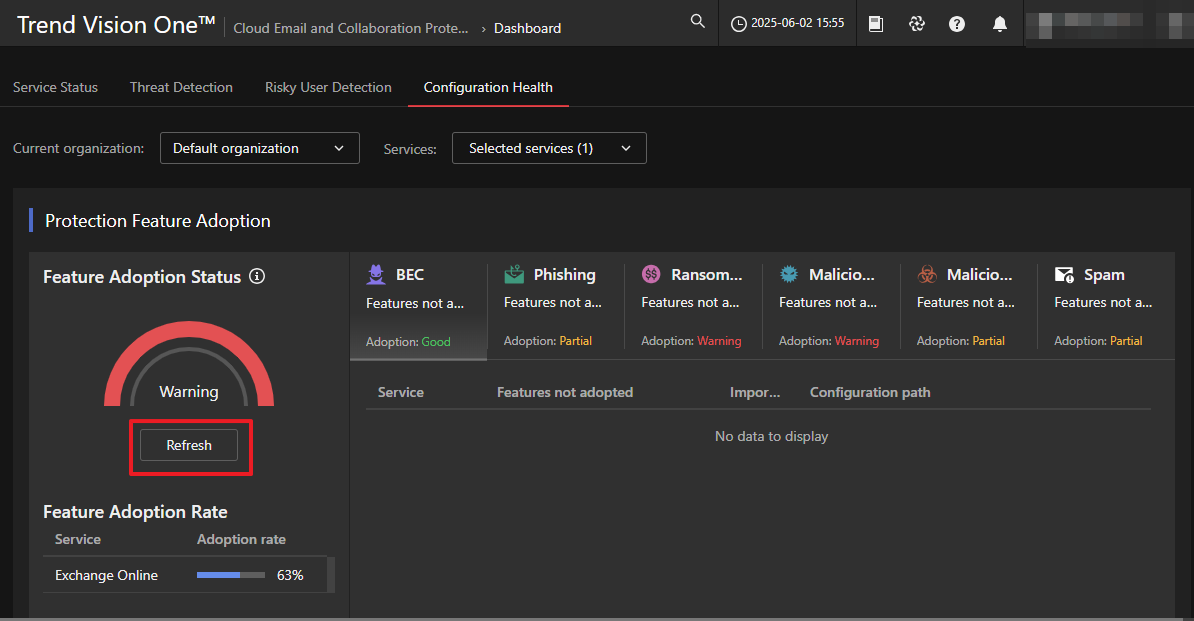Image resolution: width=1194 pixels, height=621 pixels.
Task: Open the help question mark icon
Action: [x=957, y=24]
